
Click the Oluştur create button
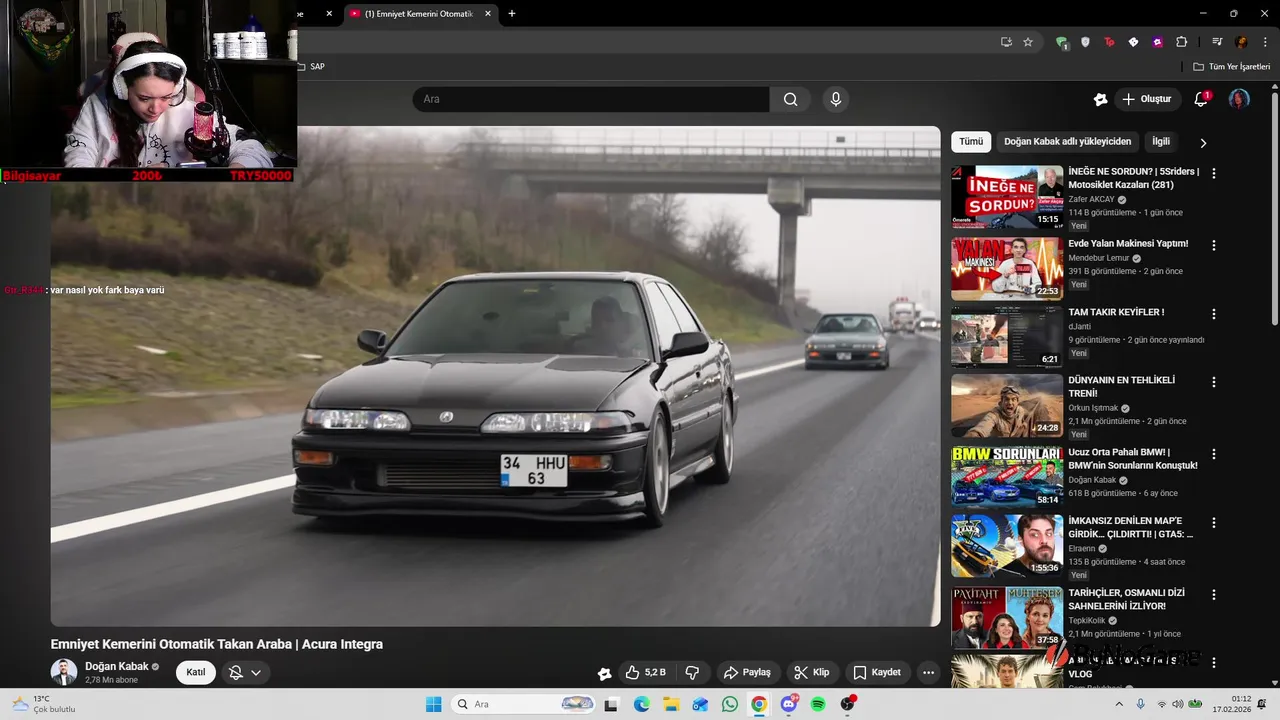click(x=1146, y=99)
